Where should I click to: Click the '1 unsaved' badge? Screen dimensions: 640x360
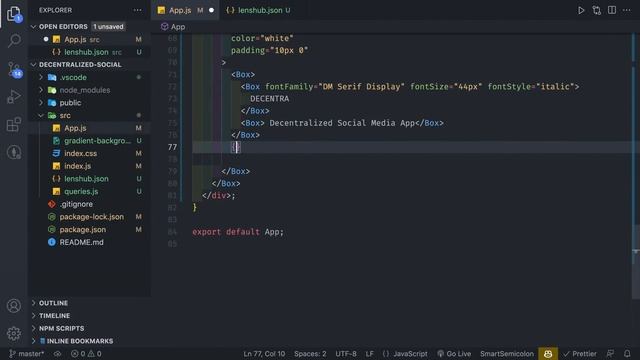[108, 27]
